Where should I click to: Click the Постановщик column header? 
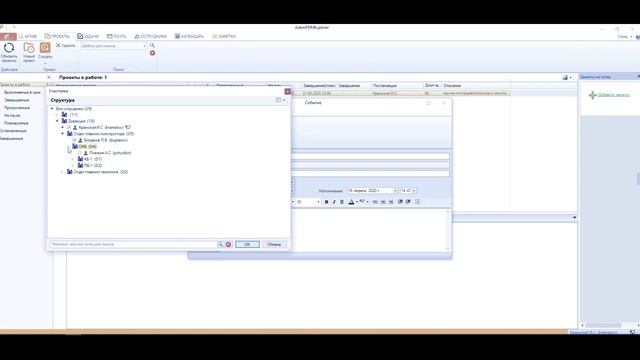pos(397,85)
